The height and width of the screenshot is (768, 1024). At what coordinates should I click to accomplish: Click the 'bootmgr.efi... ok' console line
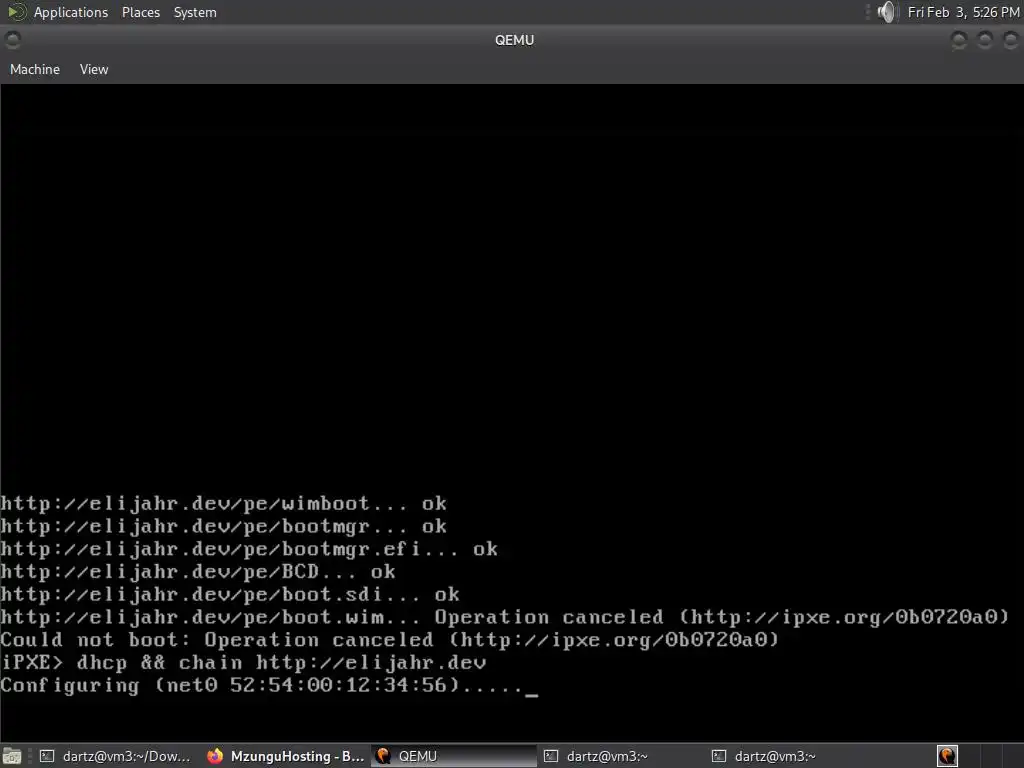coord(249,549)
